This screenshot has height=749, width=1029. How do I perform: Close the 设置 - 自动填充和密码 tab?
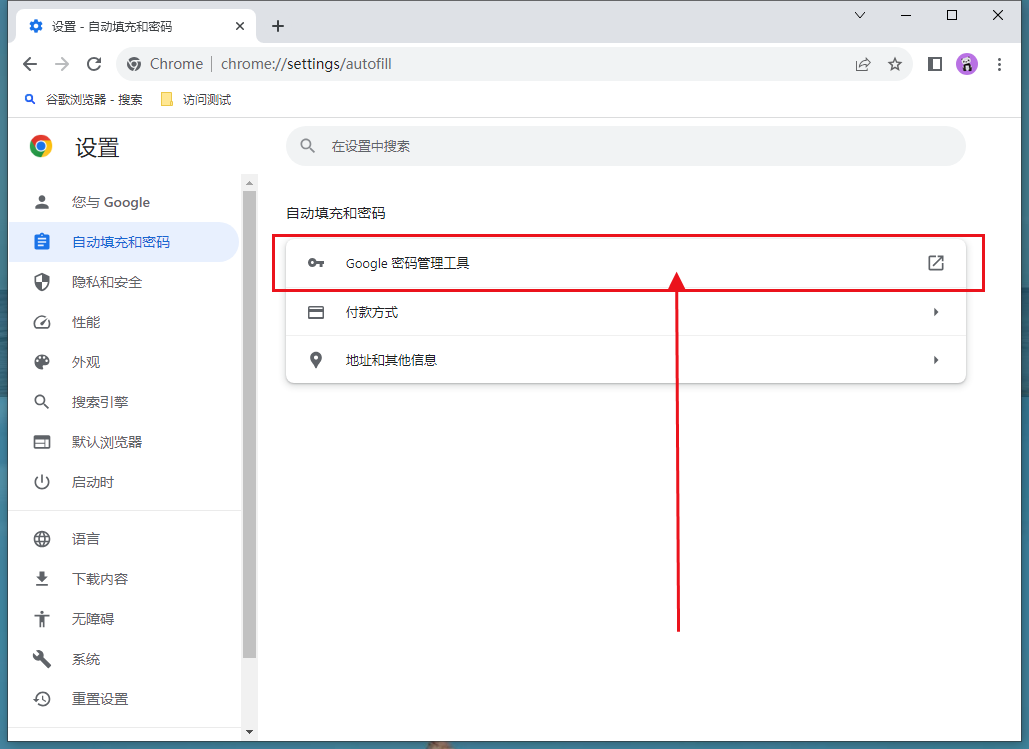[240, 26]
